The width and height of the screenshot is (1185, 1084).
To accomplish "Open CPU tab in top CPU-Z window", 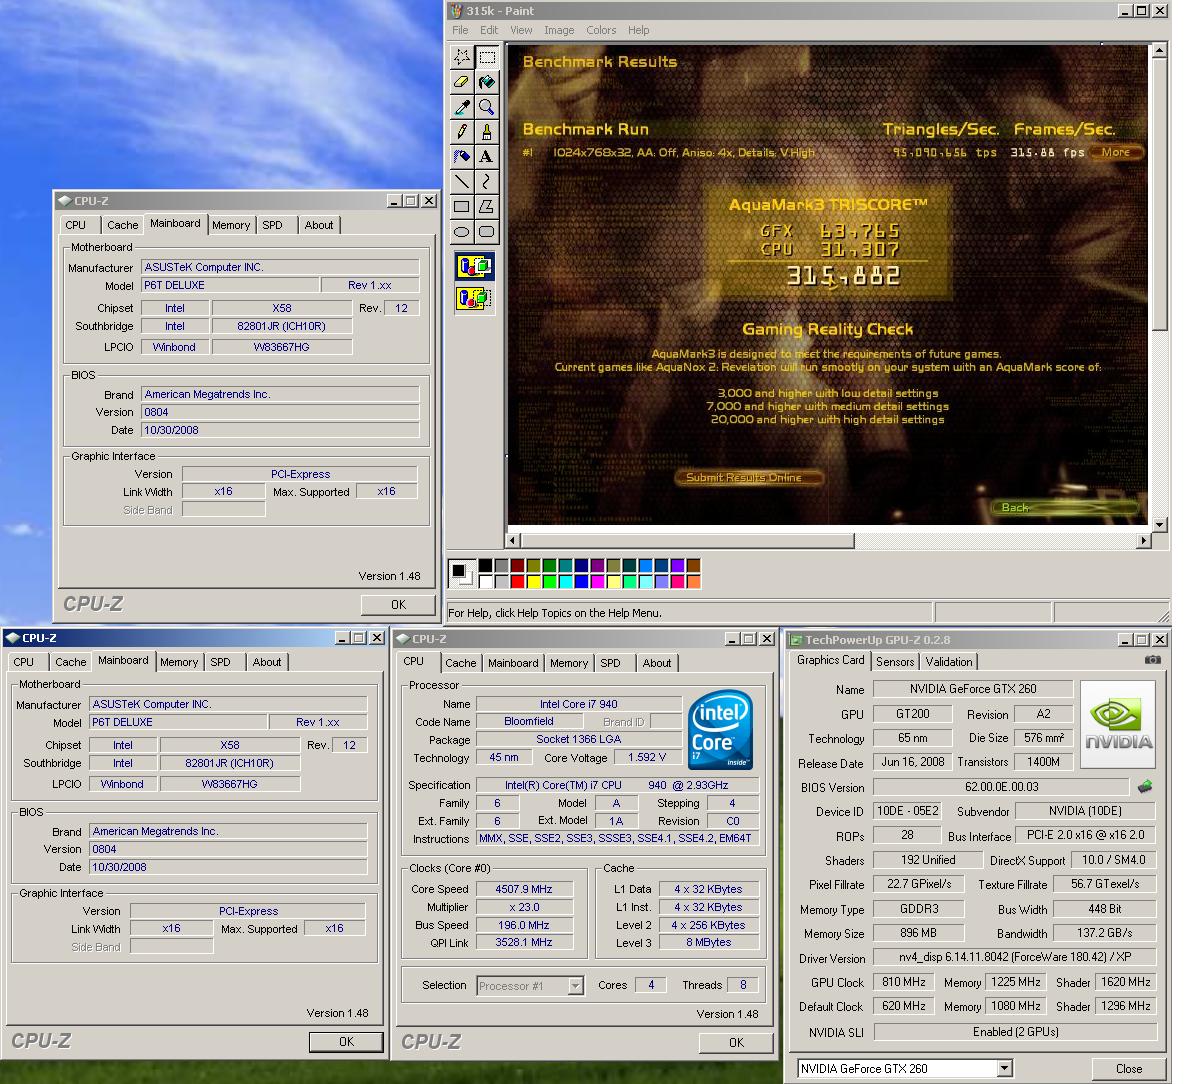I will point(76,225).
